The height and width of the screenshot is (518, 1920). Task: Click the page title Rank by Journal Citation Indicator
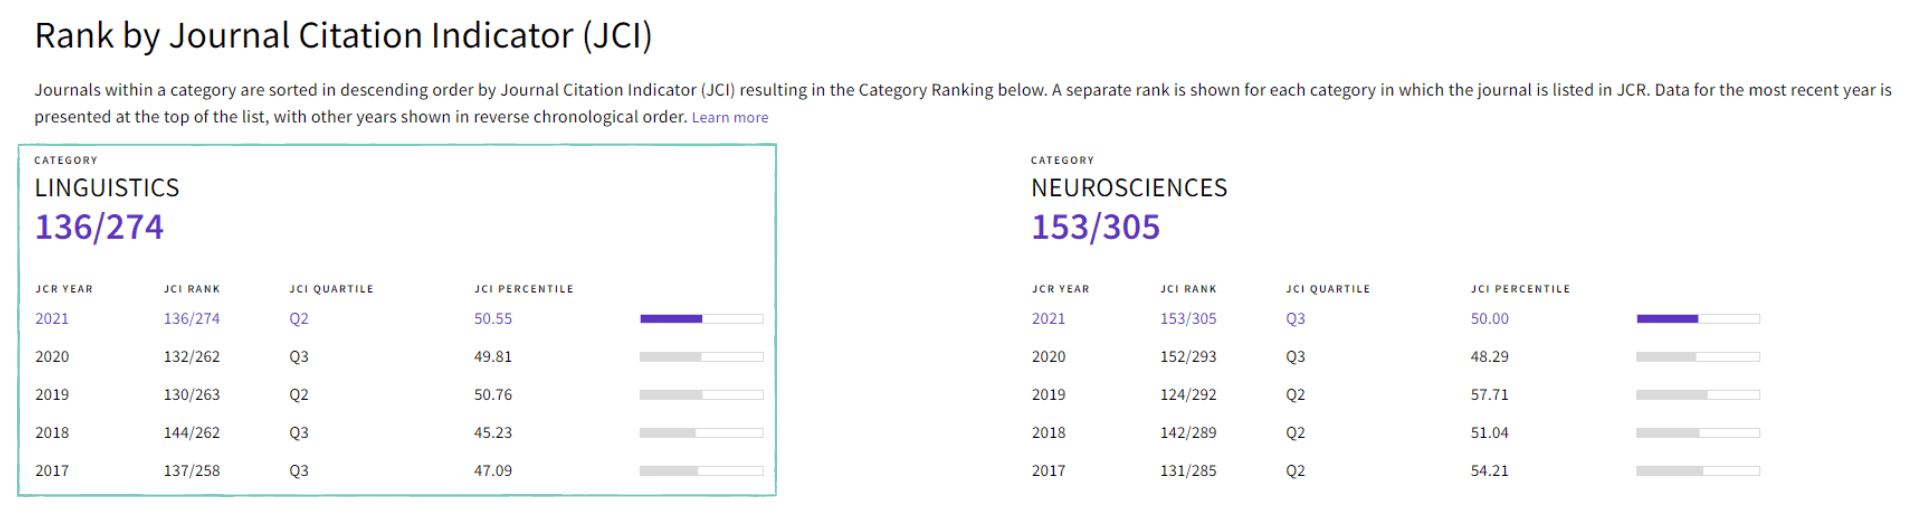click(343, 36)
